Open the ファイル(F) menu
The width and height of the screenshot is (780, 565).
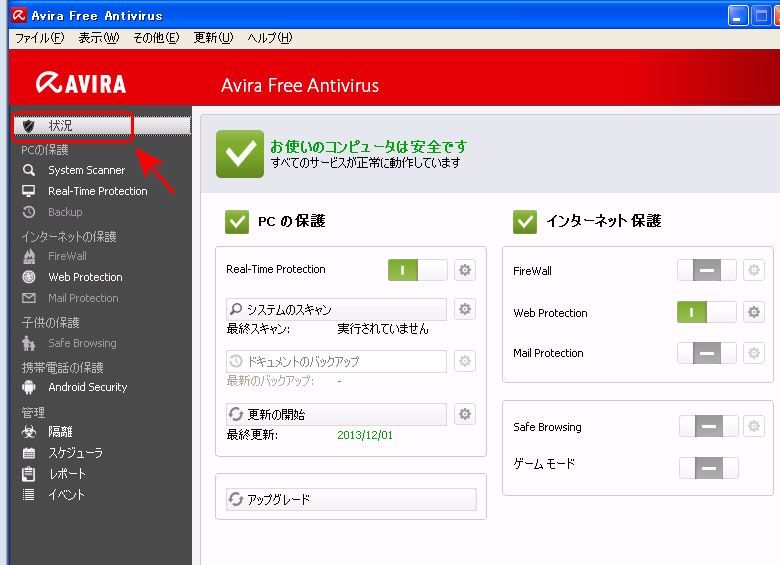coord(39,38)
